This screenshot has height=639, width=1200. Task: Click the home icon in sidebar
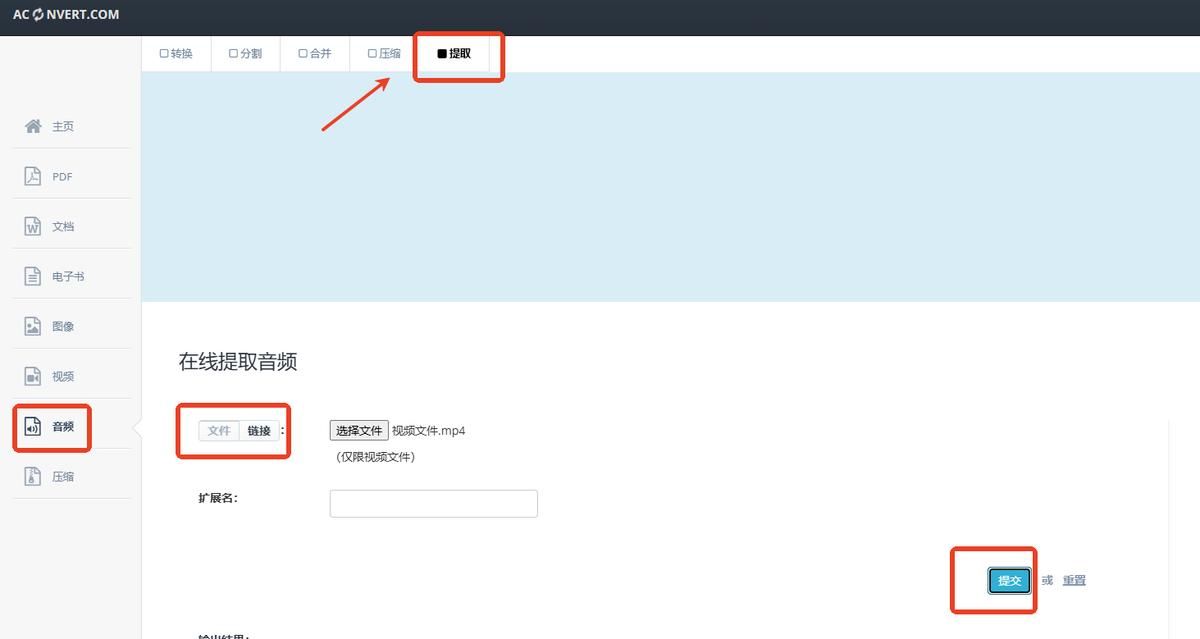pyautogui.click(x=33, y=126)
